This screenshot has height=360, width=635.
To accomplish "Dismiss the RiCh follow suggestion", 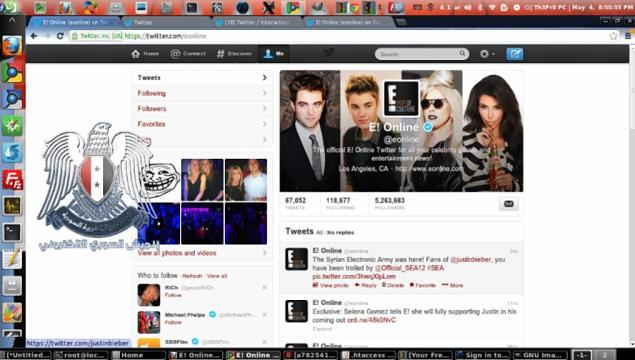I will [x=264, y=288].
